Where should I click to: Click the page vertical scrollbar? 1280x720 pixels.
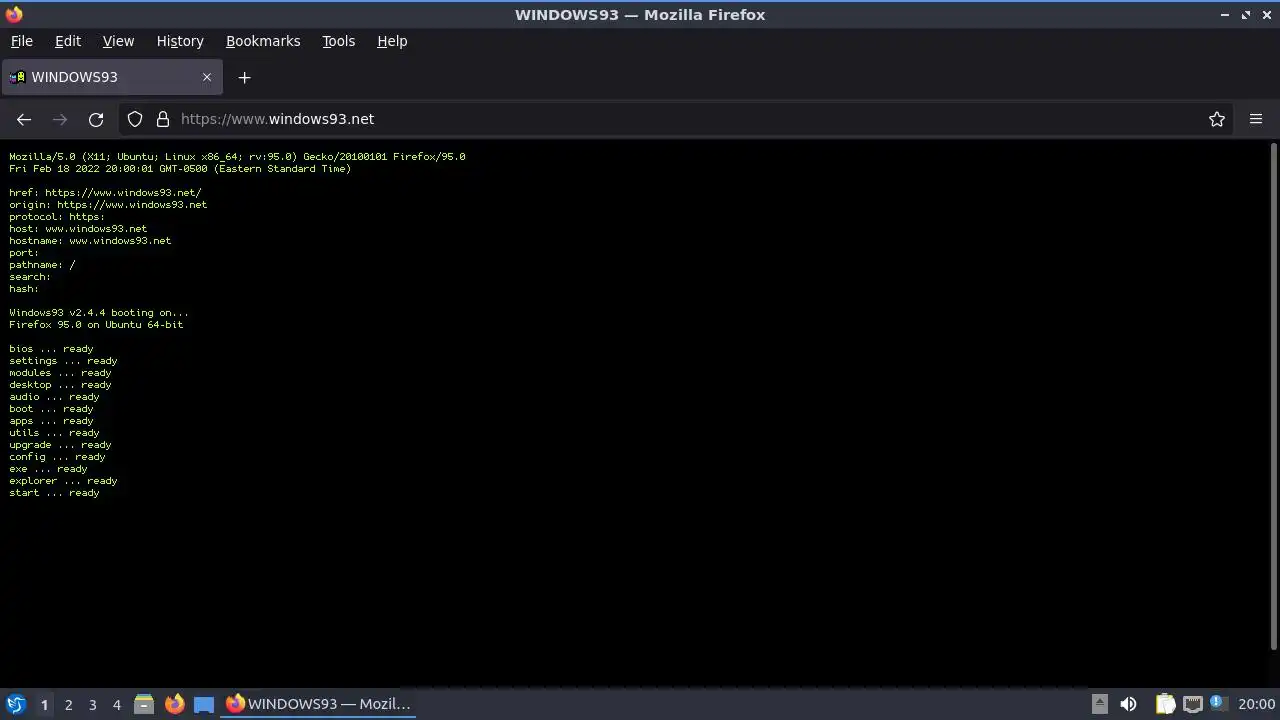[1273, 396]
